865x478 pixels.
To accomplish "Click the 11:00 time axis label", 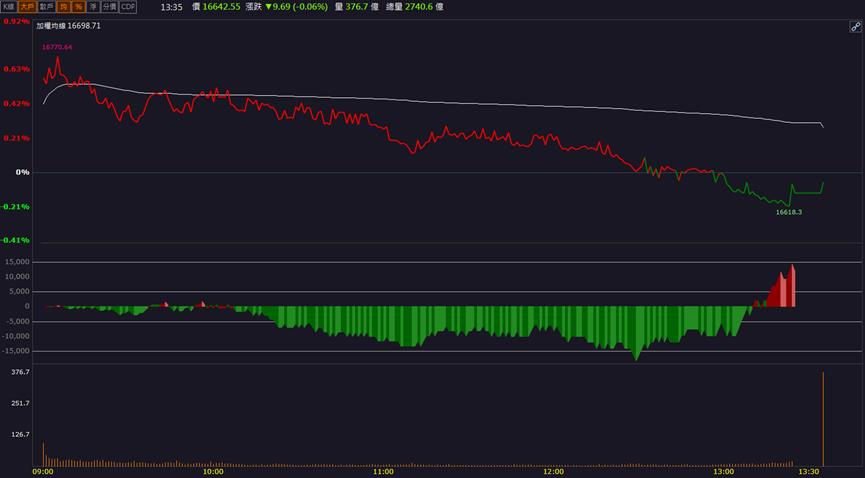I will click(383, 471).
